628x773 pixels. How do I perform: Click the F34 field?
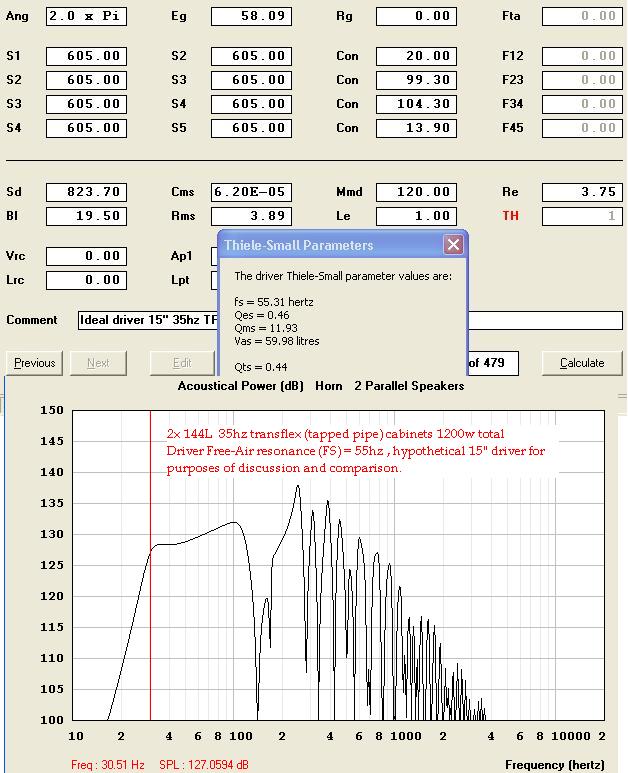(582, 104)
